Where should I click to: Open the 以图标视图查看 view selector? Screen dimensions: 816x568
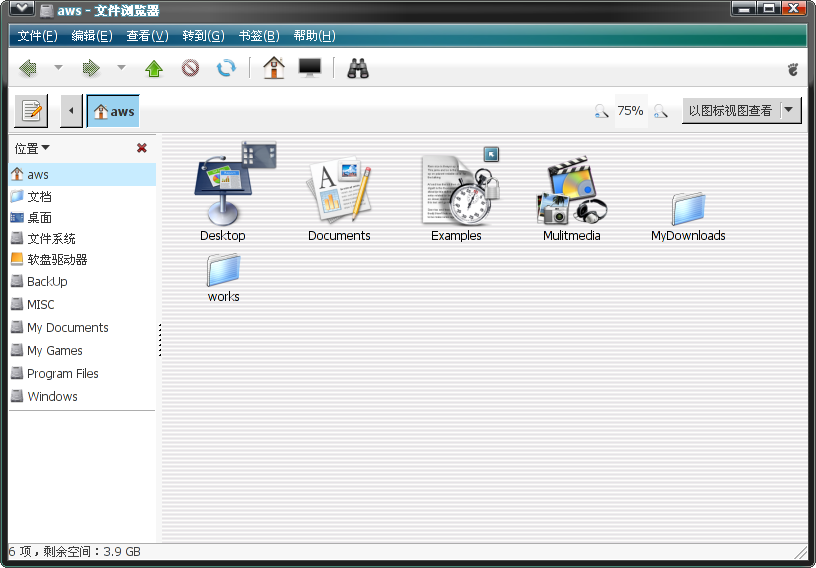point(742,110)
